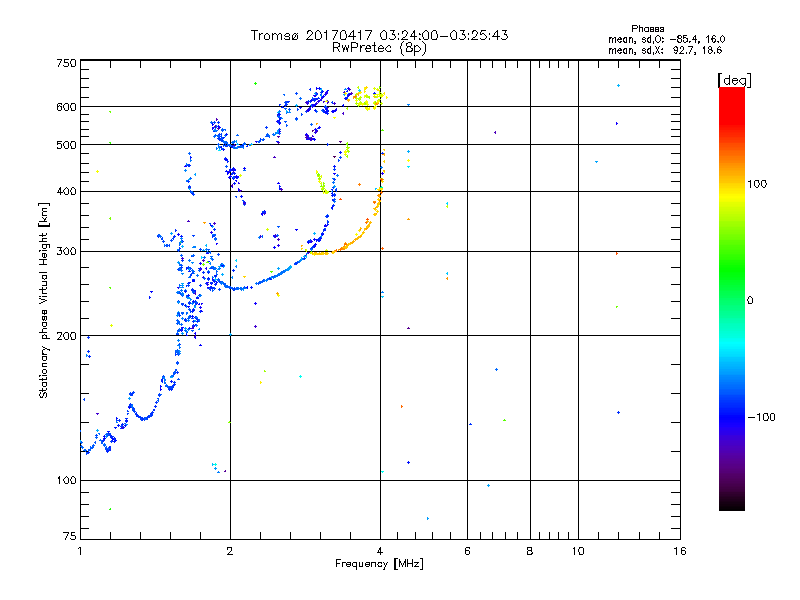Click the x-axis tick label '10'

click(578, 551)
